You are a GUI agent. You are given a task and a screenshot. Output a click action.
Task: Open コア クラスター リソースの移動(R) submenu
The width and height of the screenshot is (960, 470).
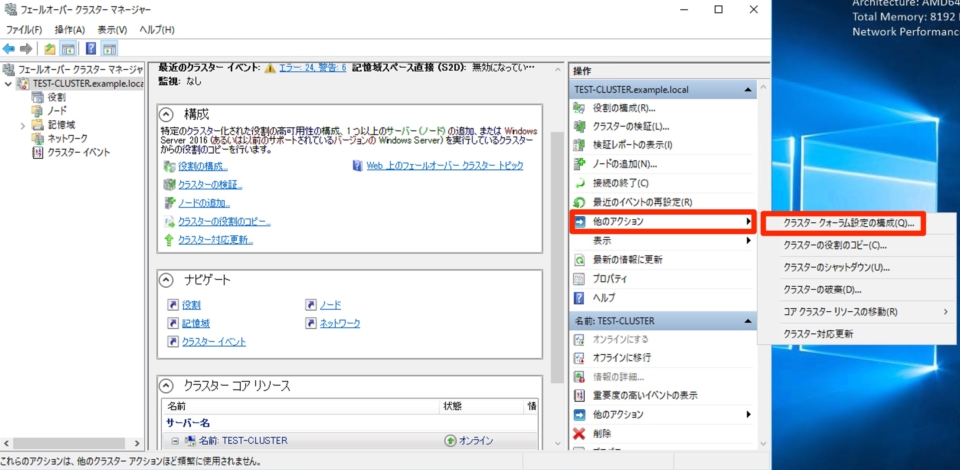857,311
